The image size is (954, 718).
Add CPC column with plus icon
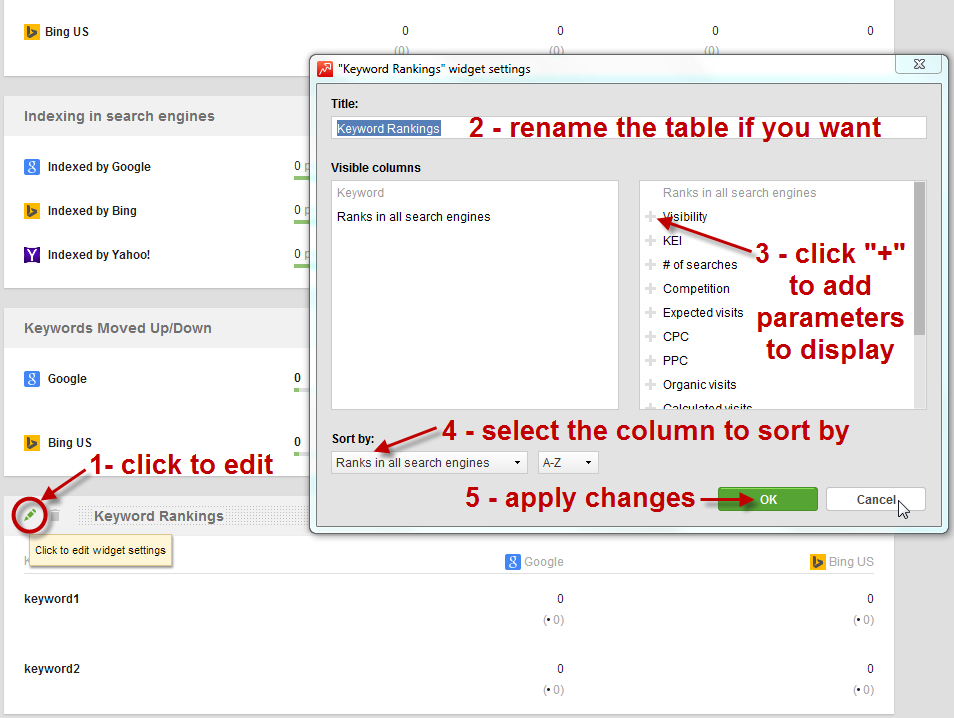pos(650,336)
